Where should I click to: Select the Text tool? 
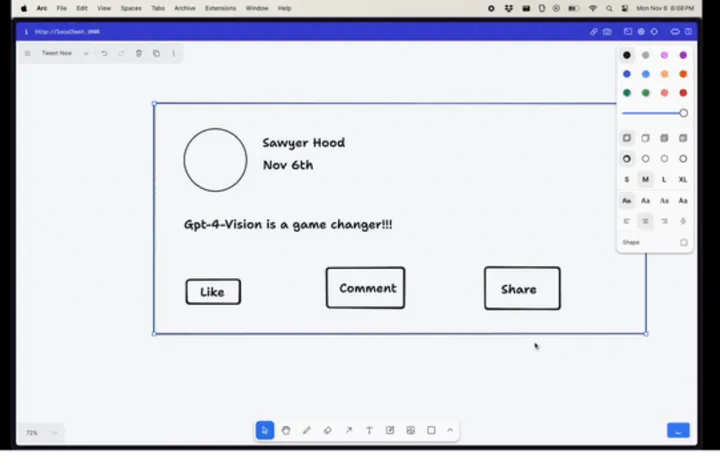[x=369, y=430]
